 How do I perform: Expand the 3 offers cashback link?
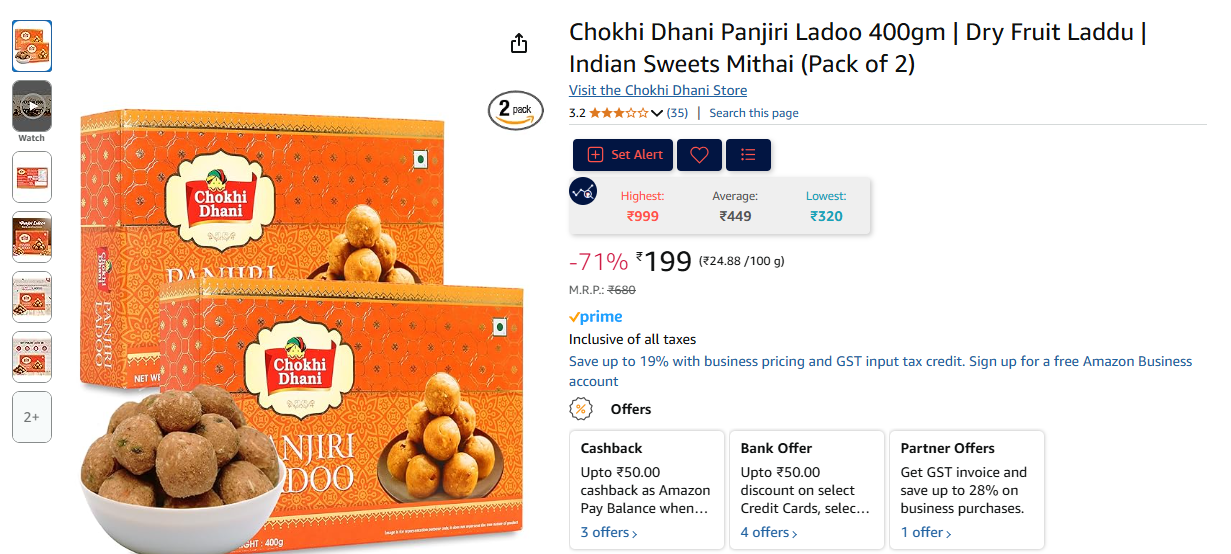[x=609, y=532]
